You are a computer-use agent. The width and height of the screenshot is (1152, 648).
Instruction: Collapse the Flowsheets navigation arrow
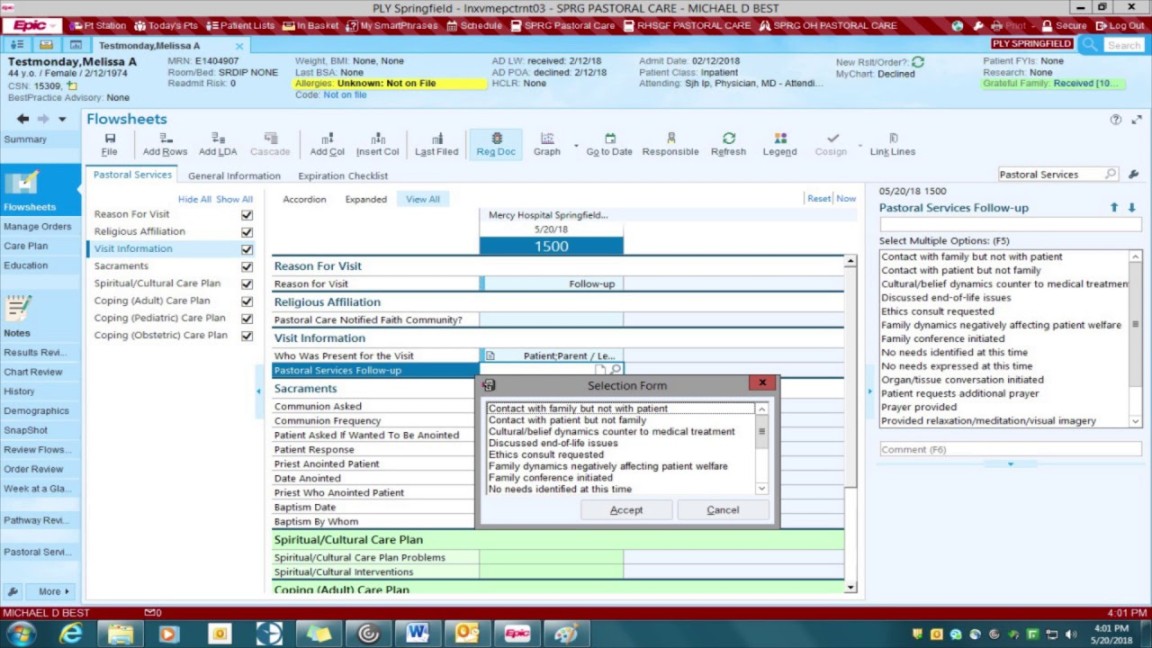click(x=21, y=119)
